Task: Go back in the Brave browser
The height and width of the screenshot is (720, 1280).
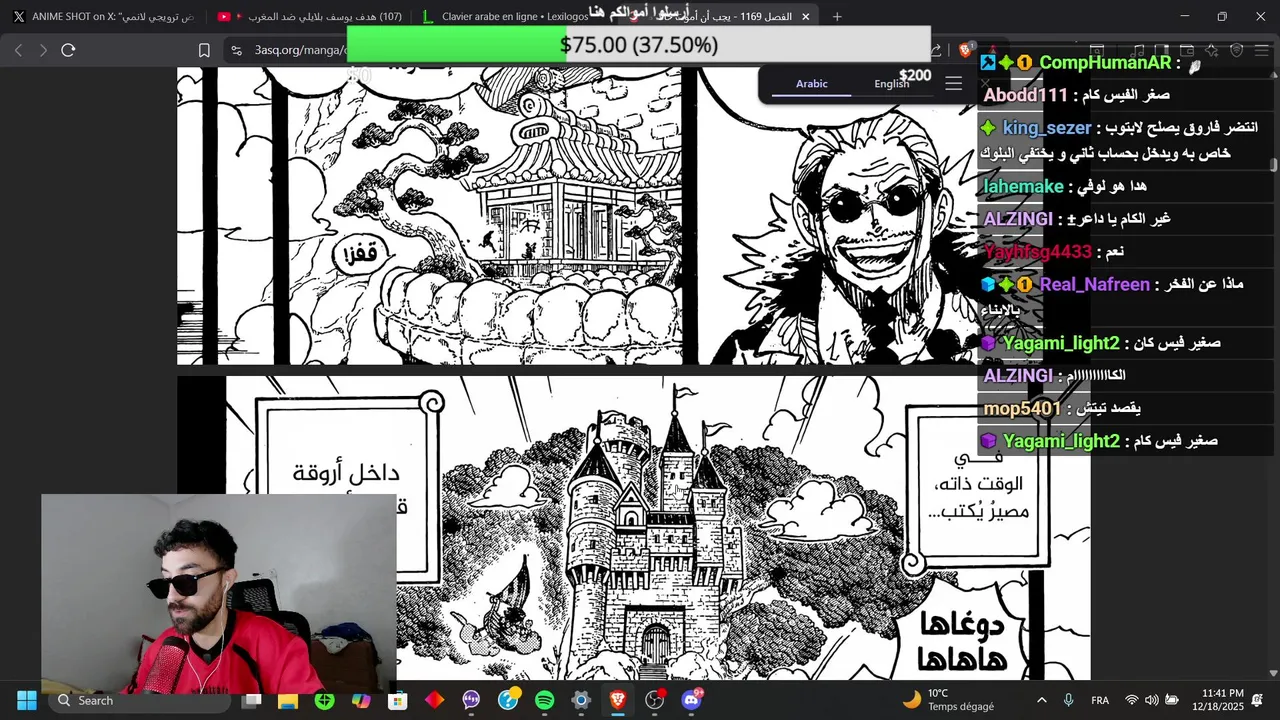Action: 18,50
